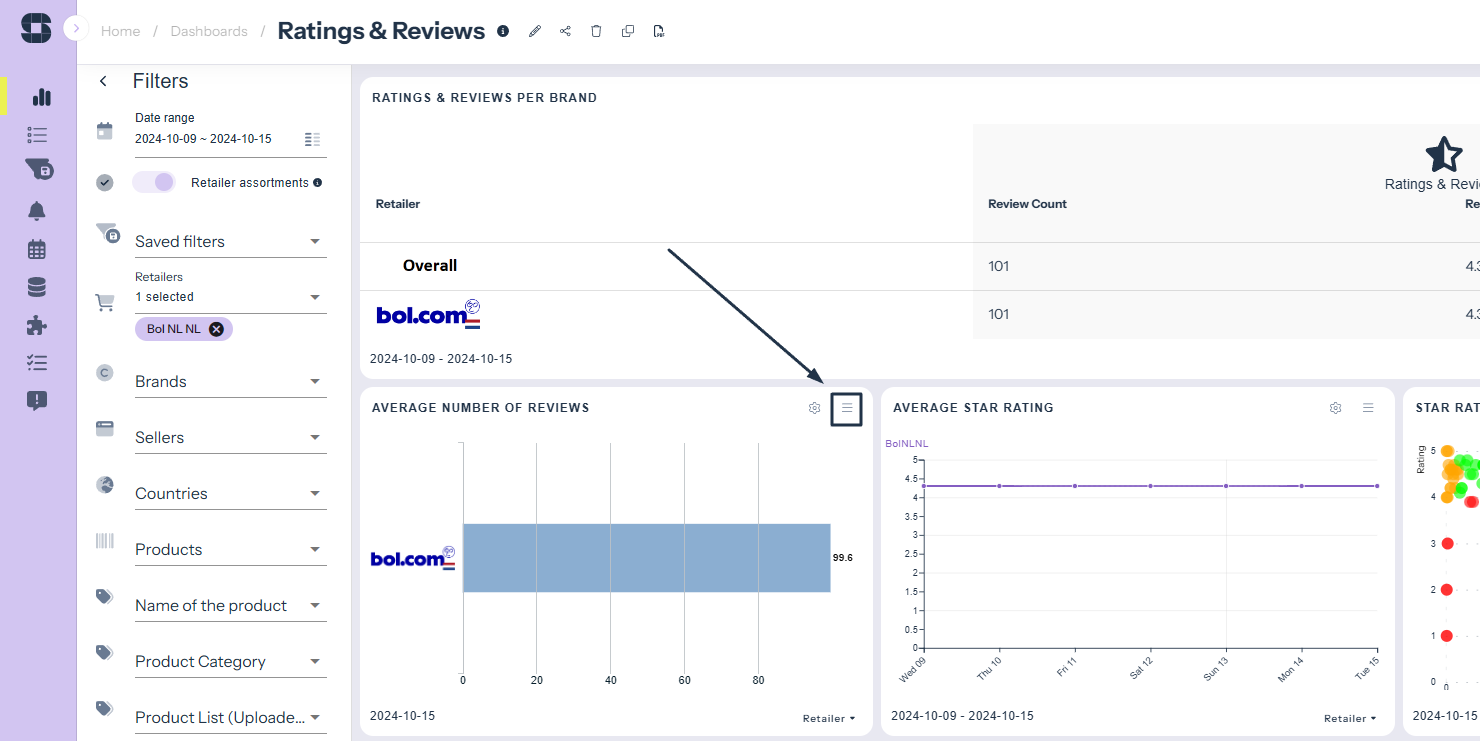Open the bell notifications icon in sidebar
The image size is (1480, 741).
pos(37,211)
